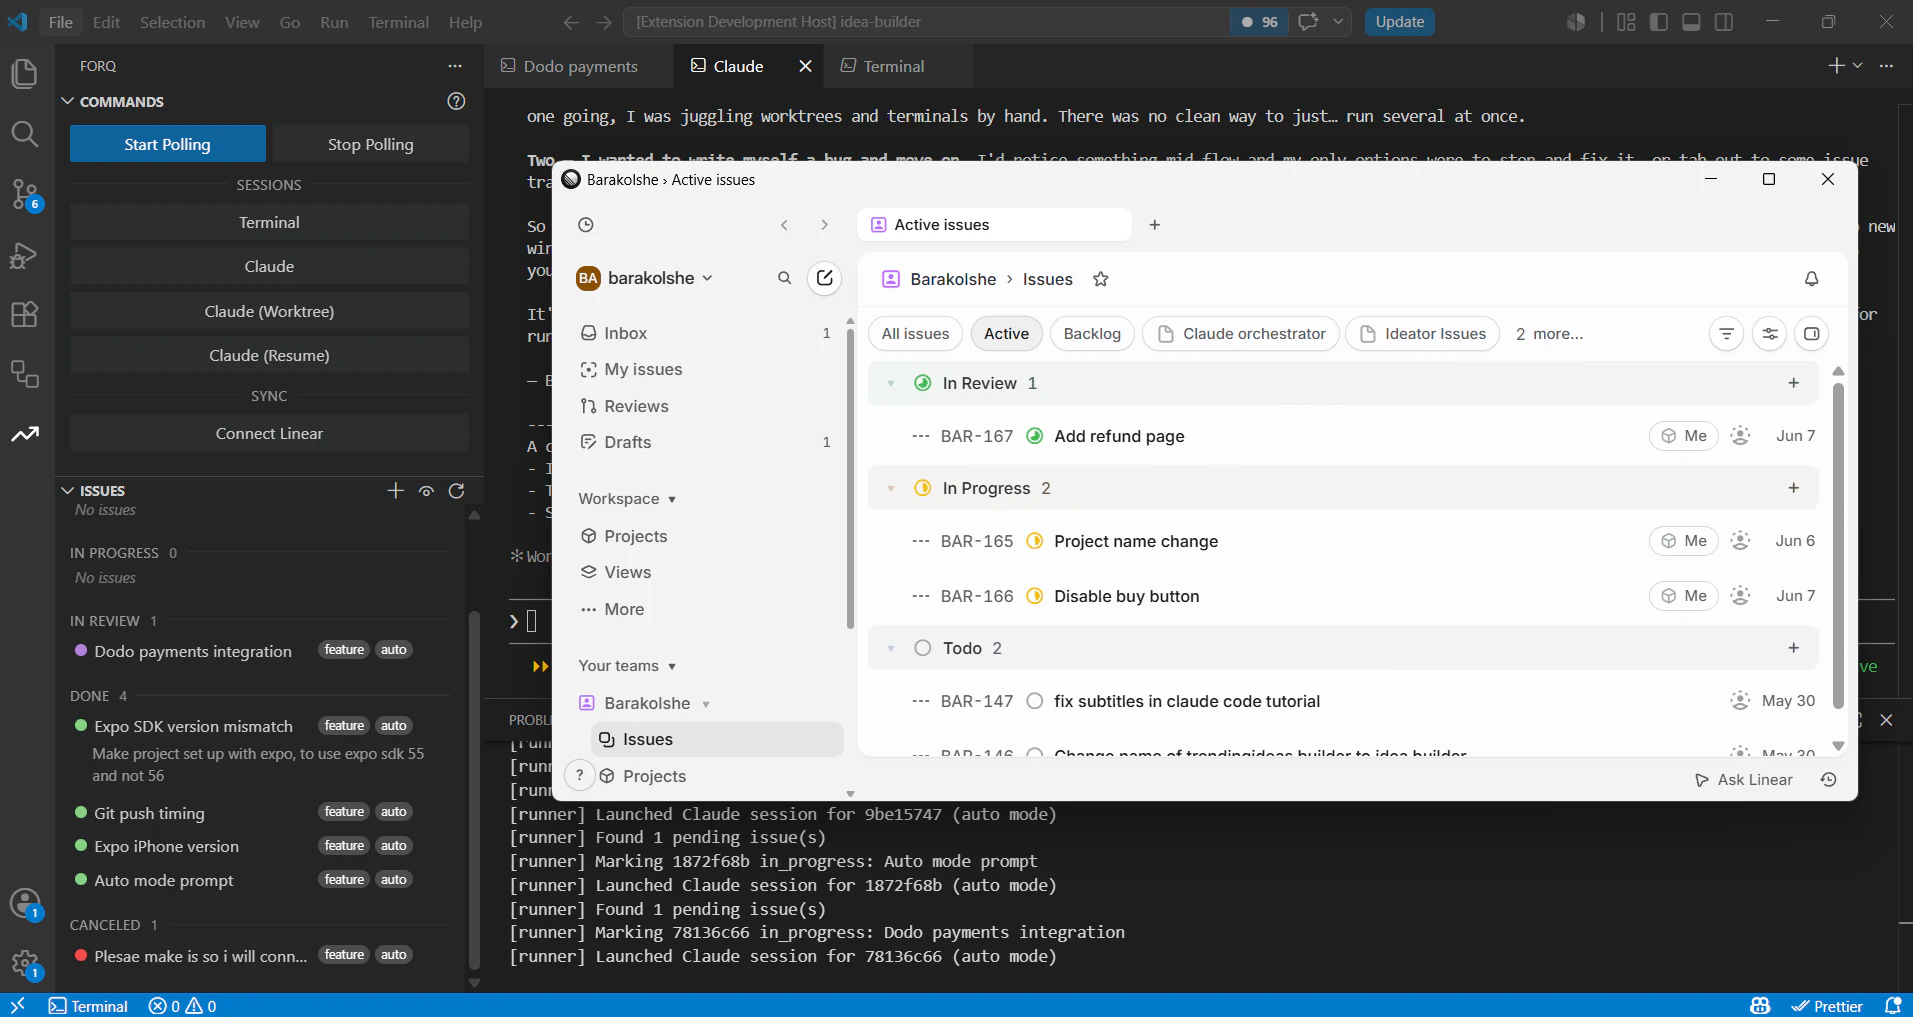Add new Linear tab with plus
The image size is (1913, 1017).
pos(1155,225)
